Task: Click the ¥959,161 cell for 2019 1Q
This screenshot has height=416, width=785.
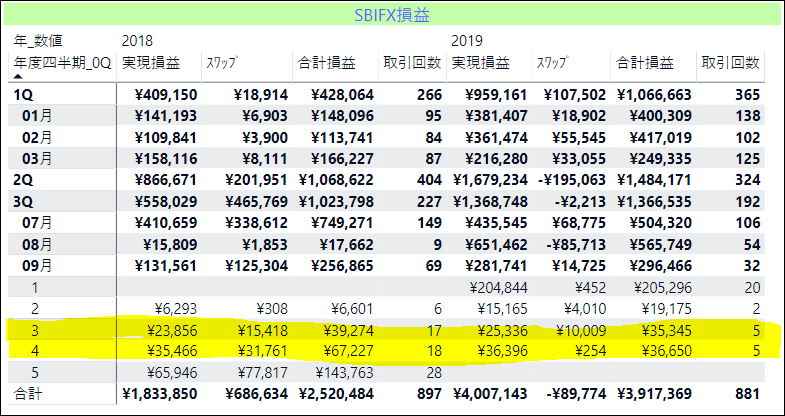Action: pyautogui.click(x=496, y=95)
